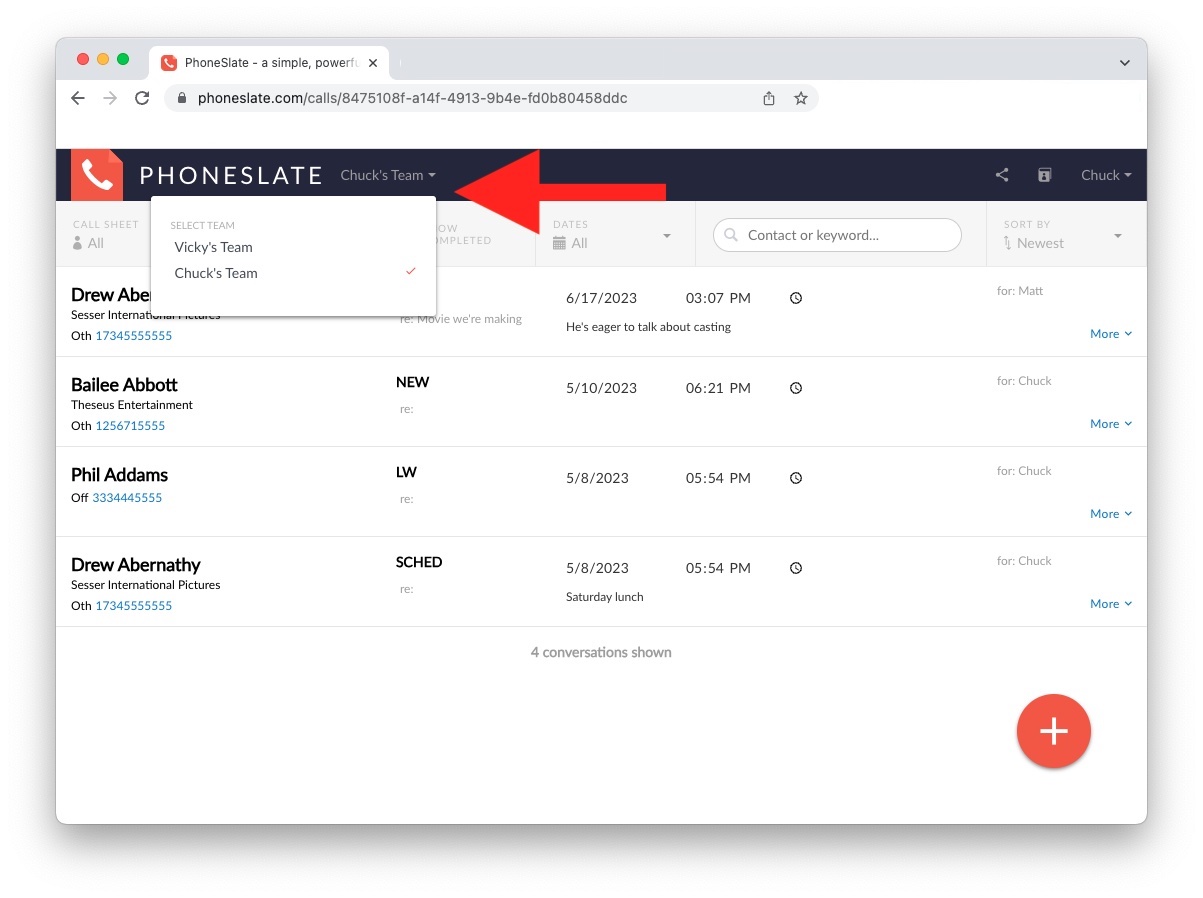Add a new call with plus button
Image resolution: width=1203 pixels, height=898 pixels.
[x=1053, y=731]
